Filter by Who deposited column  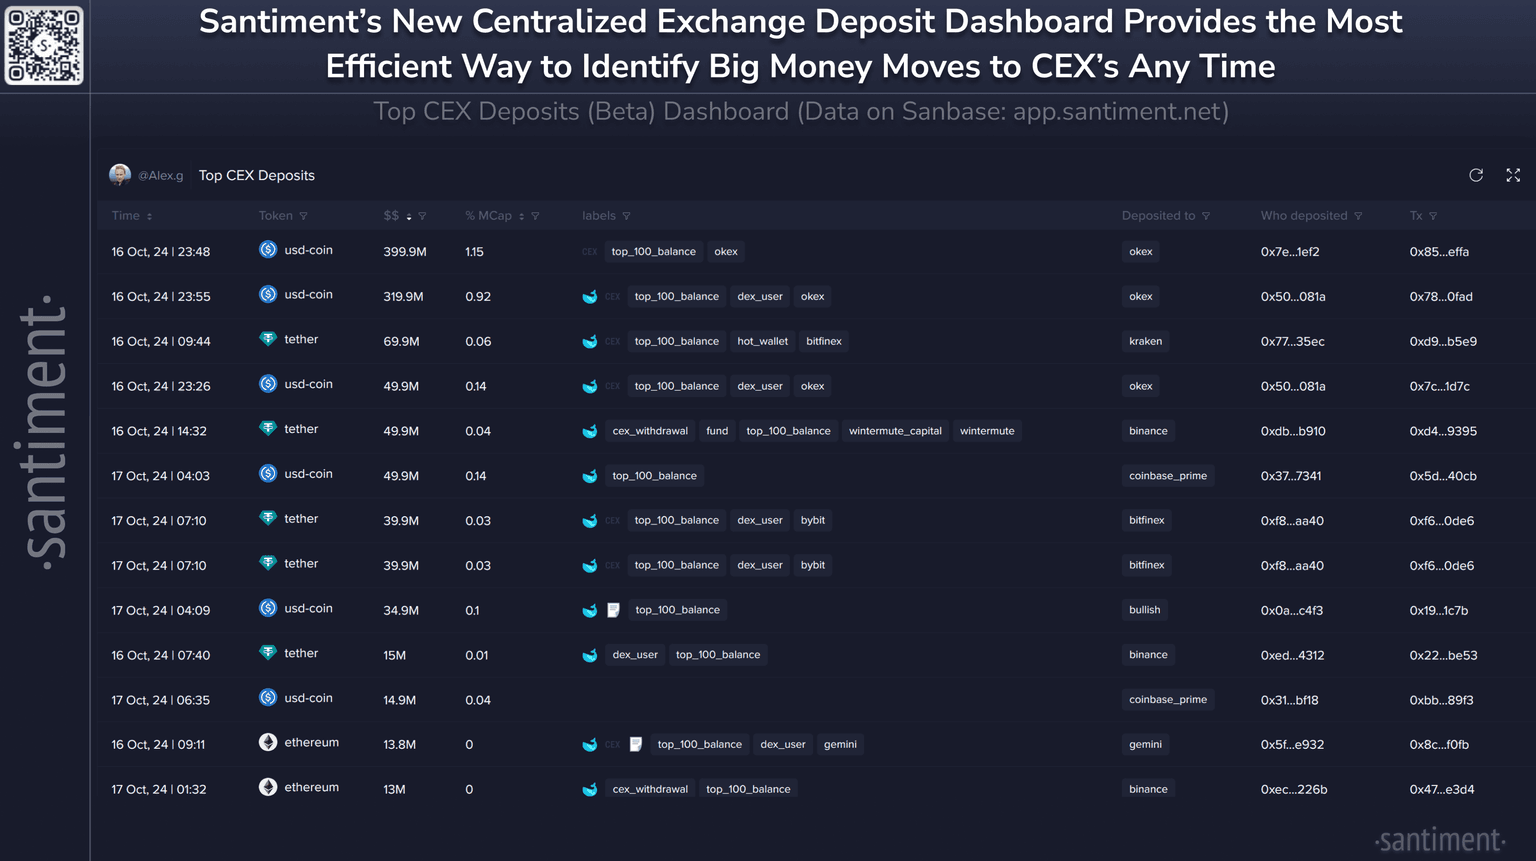1358,216
